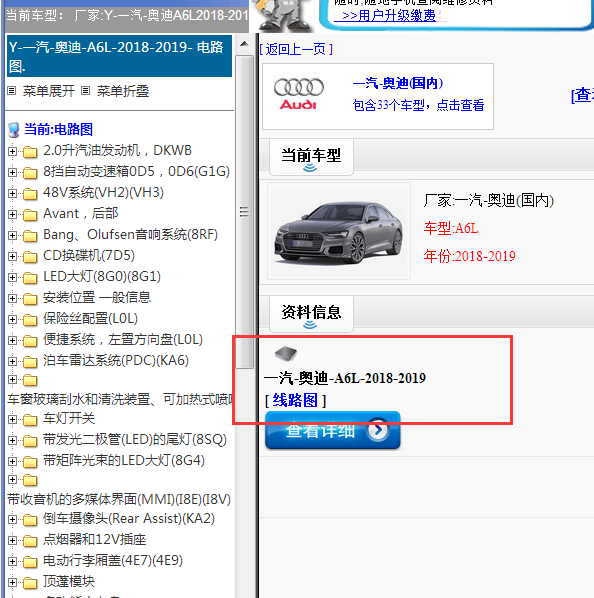Screen dimensions: 594x598
Task: Click folder icon above 车窗玻璃刮水和清洗装置
Action: coord(30,380)
